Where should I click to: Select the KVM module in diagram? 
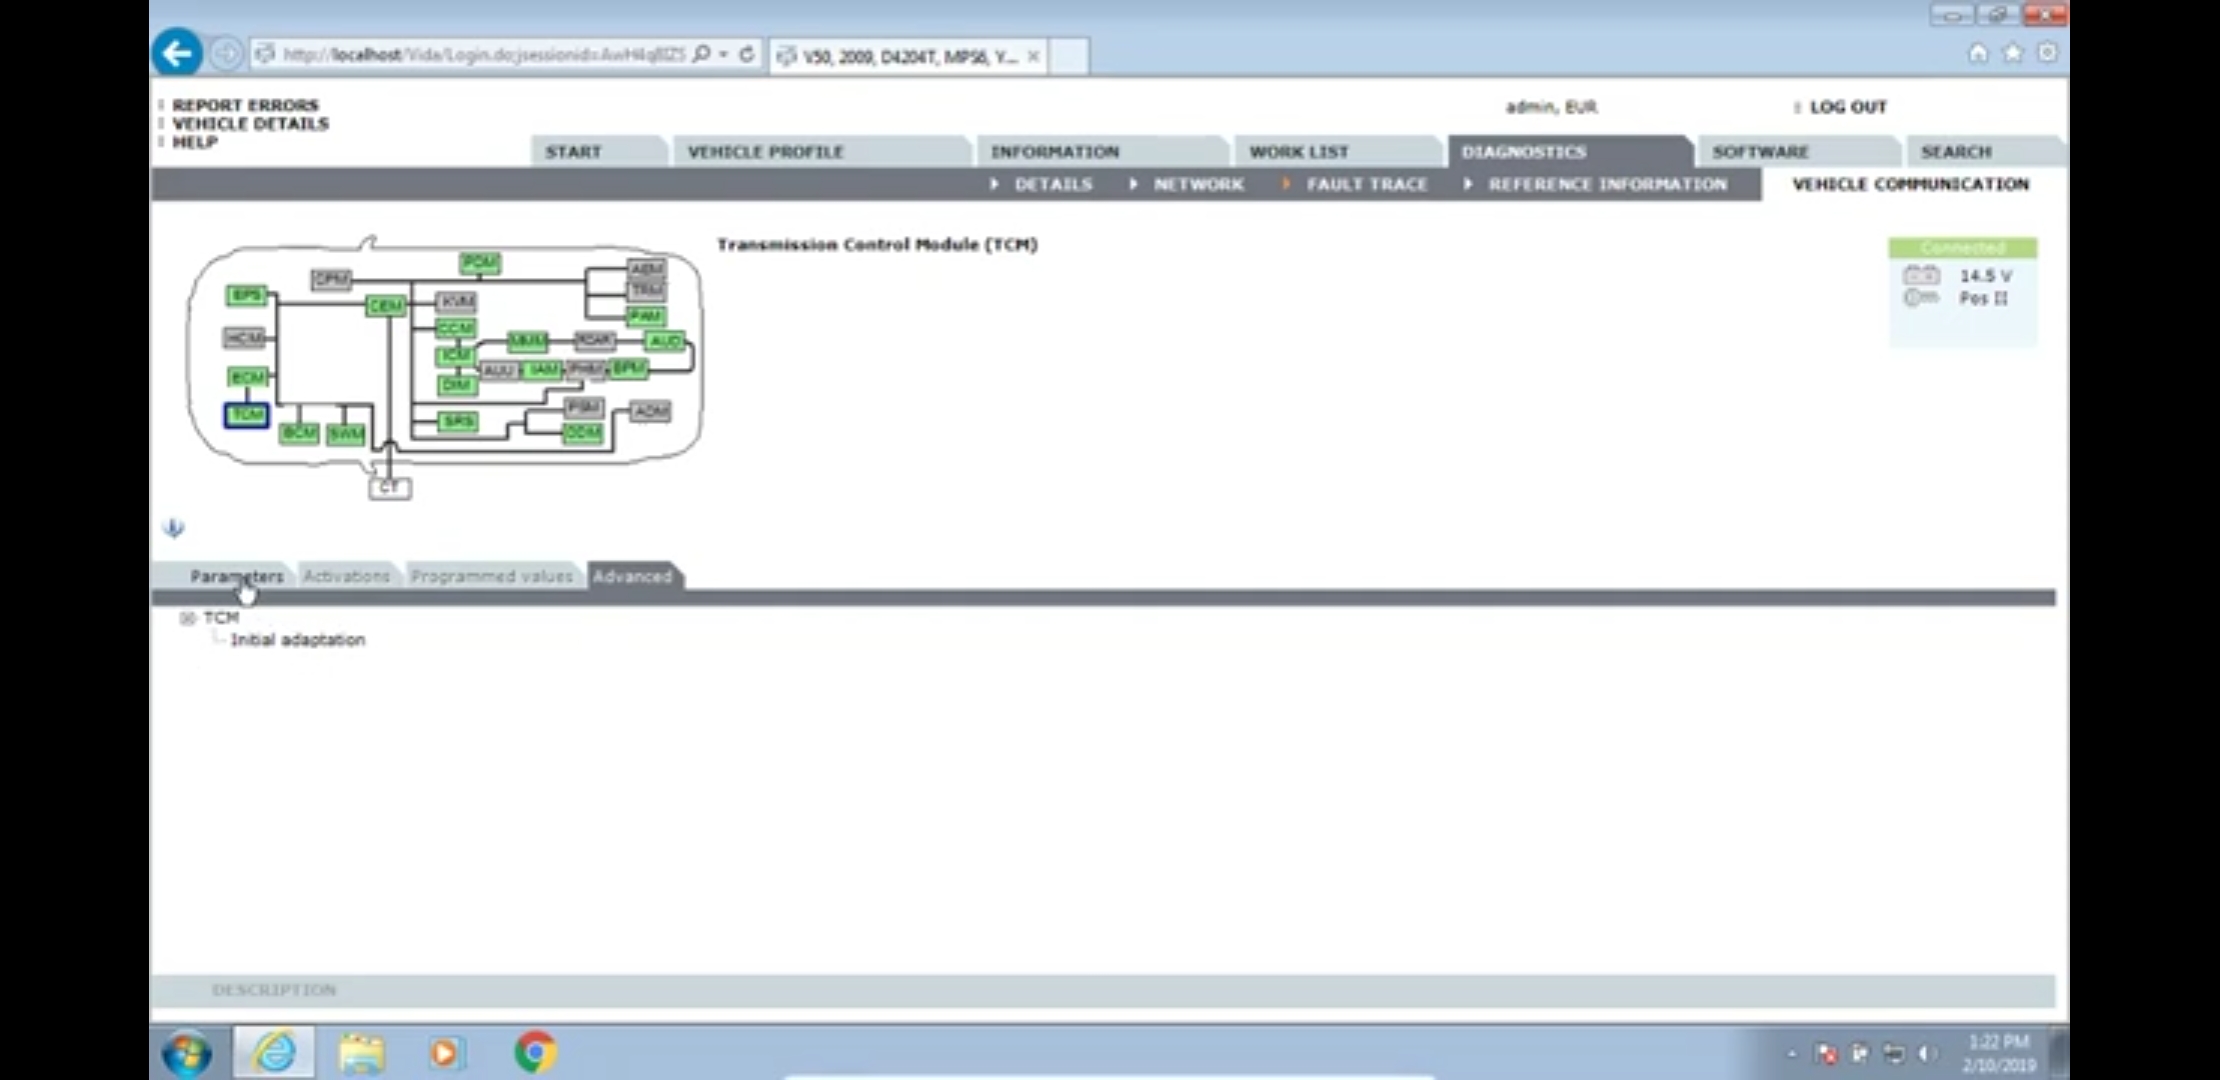[x=457, y=301]
